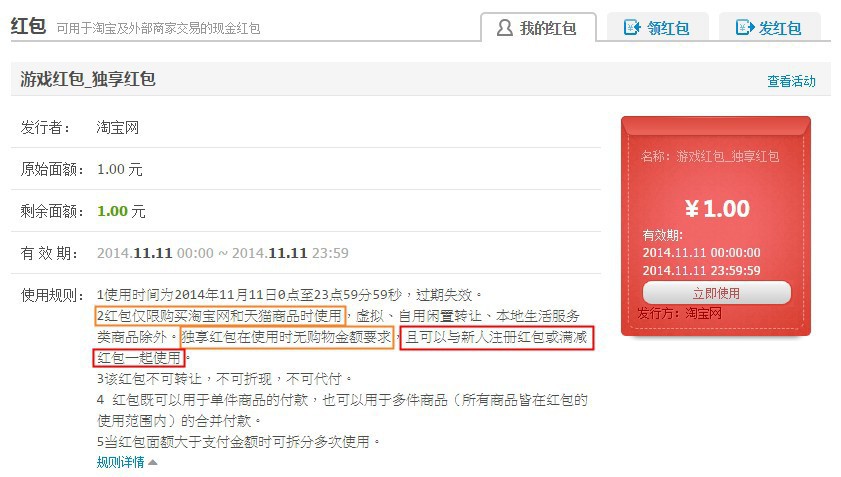
Task: Open the 查看活动 link
Action: click(x=791, y=81)
